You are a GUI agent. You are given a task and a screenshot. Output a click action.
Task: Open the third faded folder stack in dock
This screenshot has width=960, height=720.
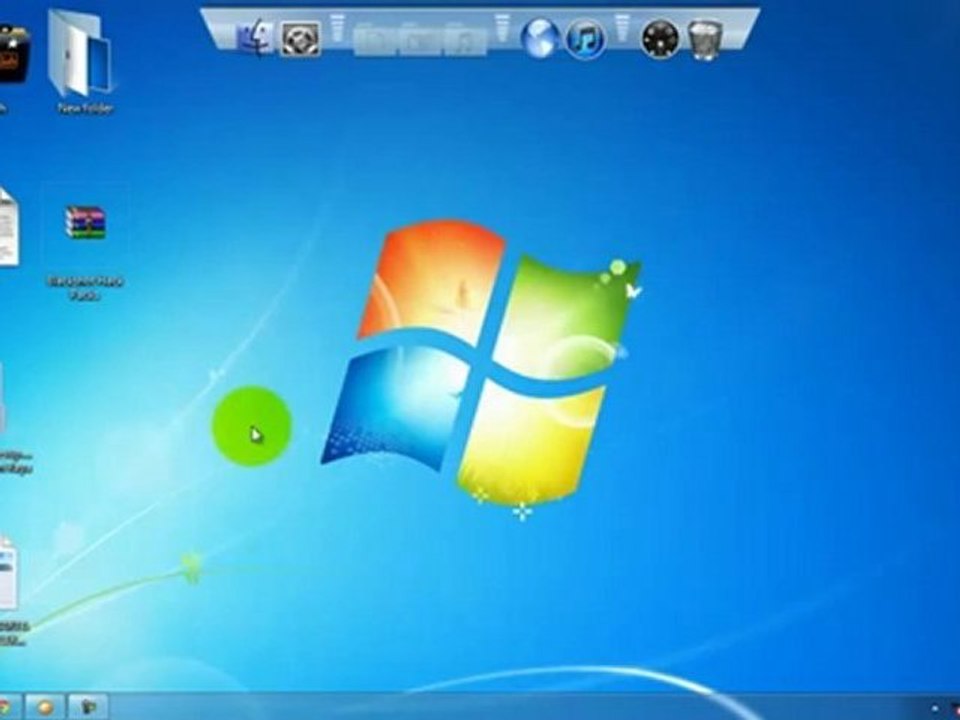click(x=465, y=41)
